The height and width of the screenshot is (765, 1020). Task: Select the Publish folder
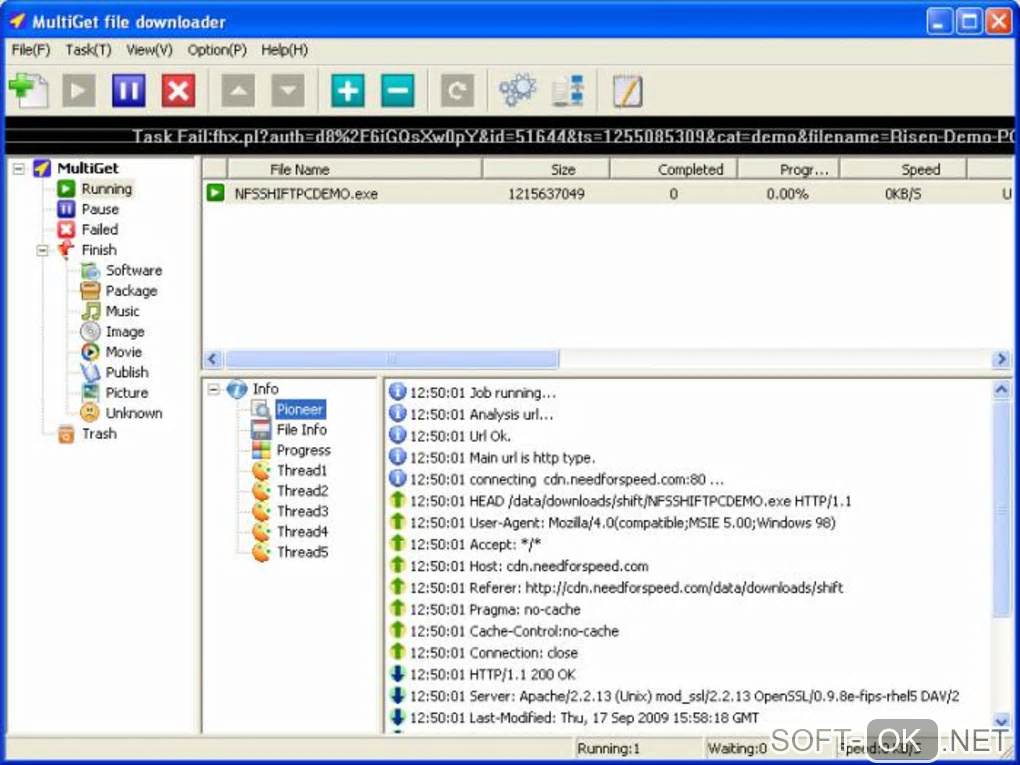coord(127,372)
